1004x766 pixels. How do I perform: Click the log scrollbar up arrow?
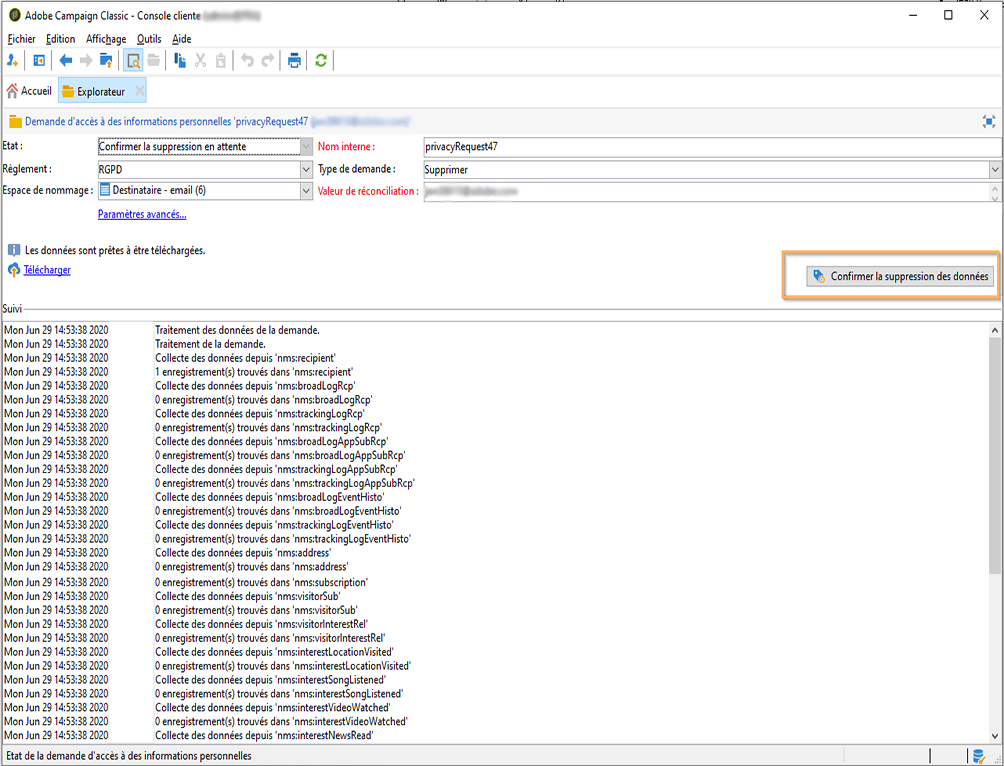[x=994, y=330]
